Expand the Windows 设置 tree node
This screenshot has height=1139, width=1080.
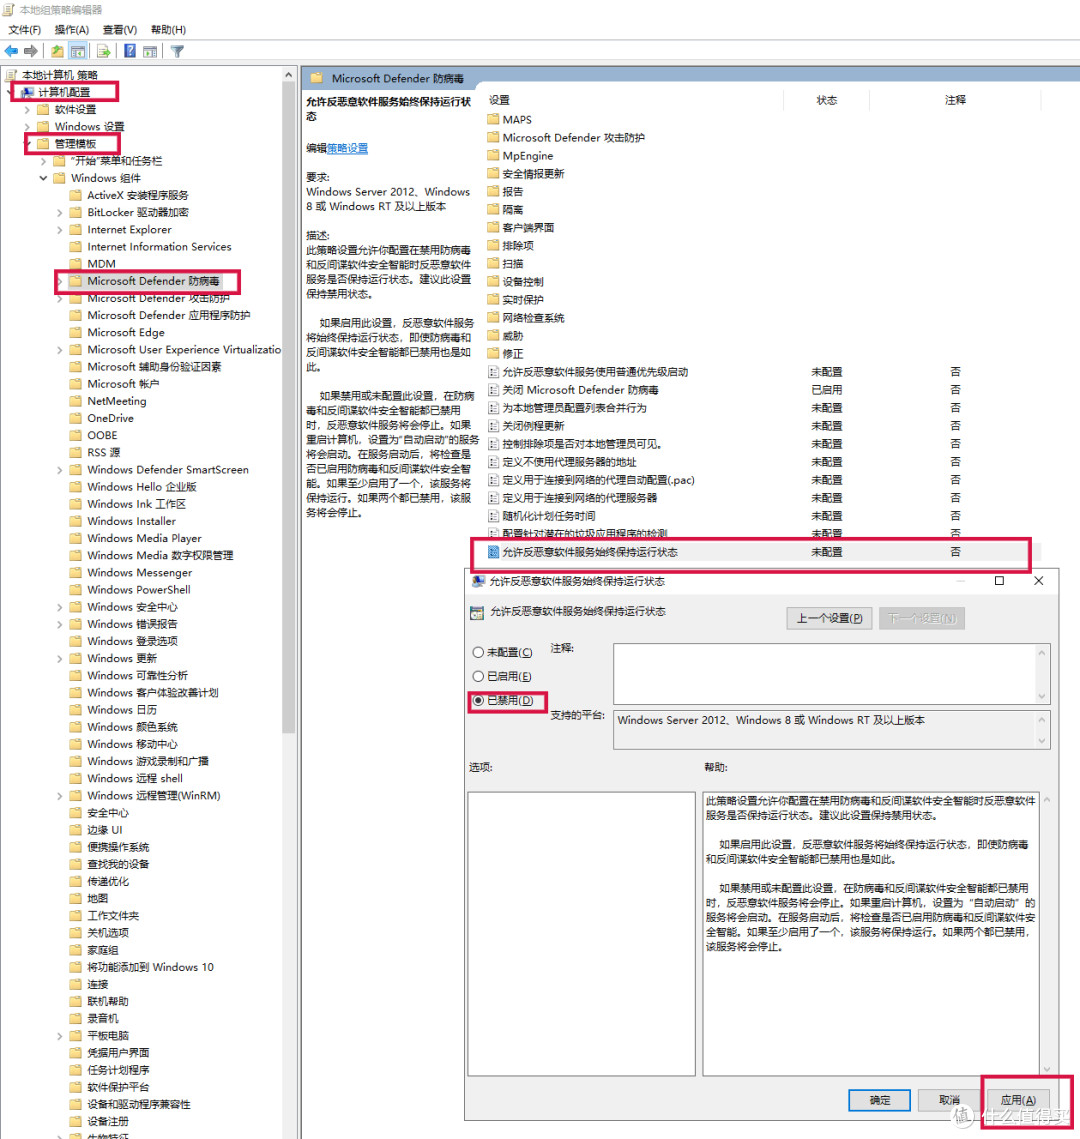(28, 127)
